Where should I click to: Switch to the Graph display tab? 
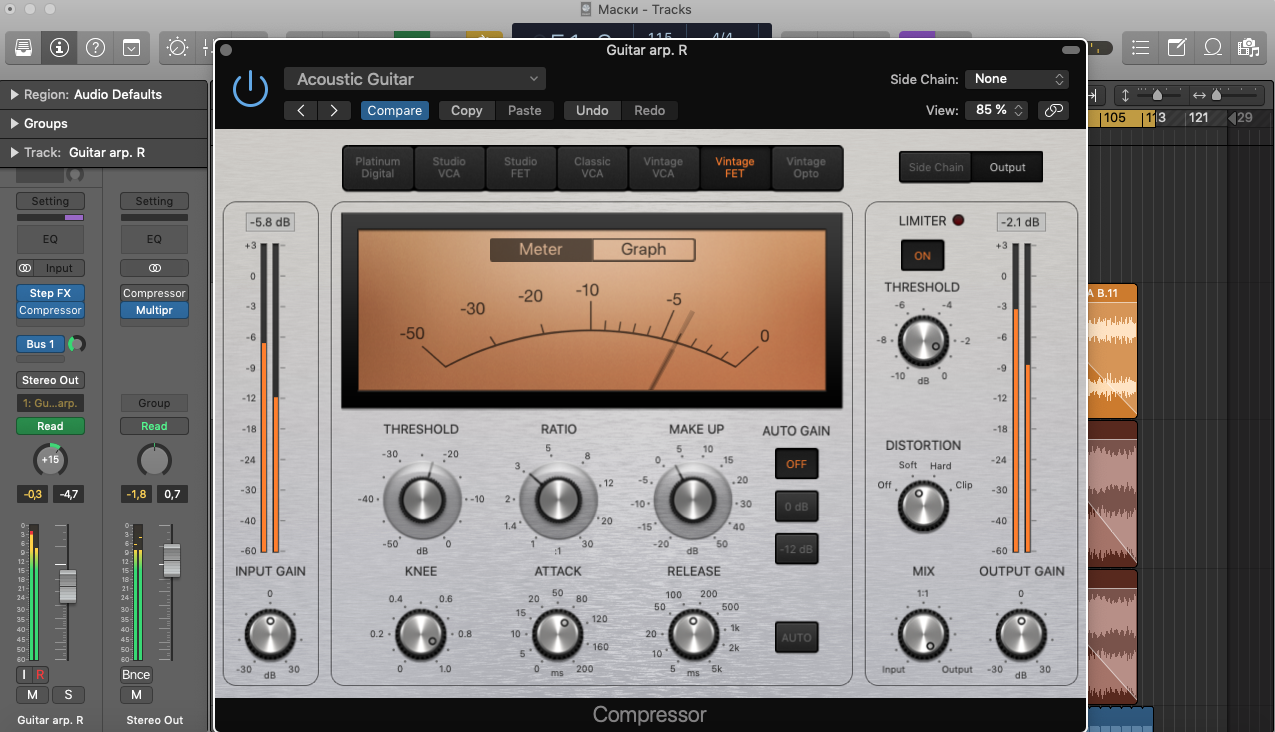click(643, 250)
